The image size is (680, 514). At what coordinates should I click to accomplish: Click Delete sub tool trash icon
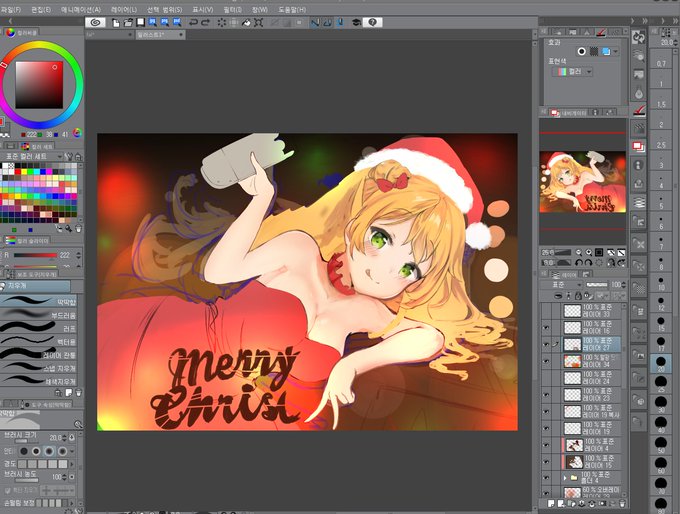click(x=78, y=393)
